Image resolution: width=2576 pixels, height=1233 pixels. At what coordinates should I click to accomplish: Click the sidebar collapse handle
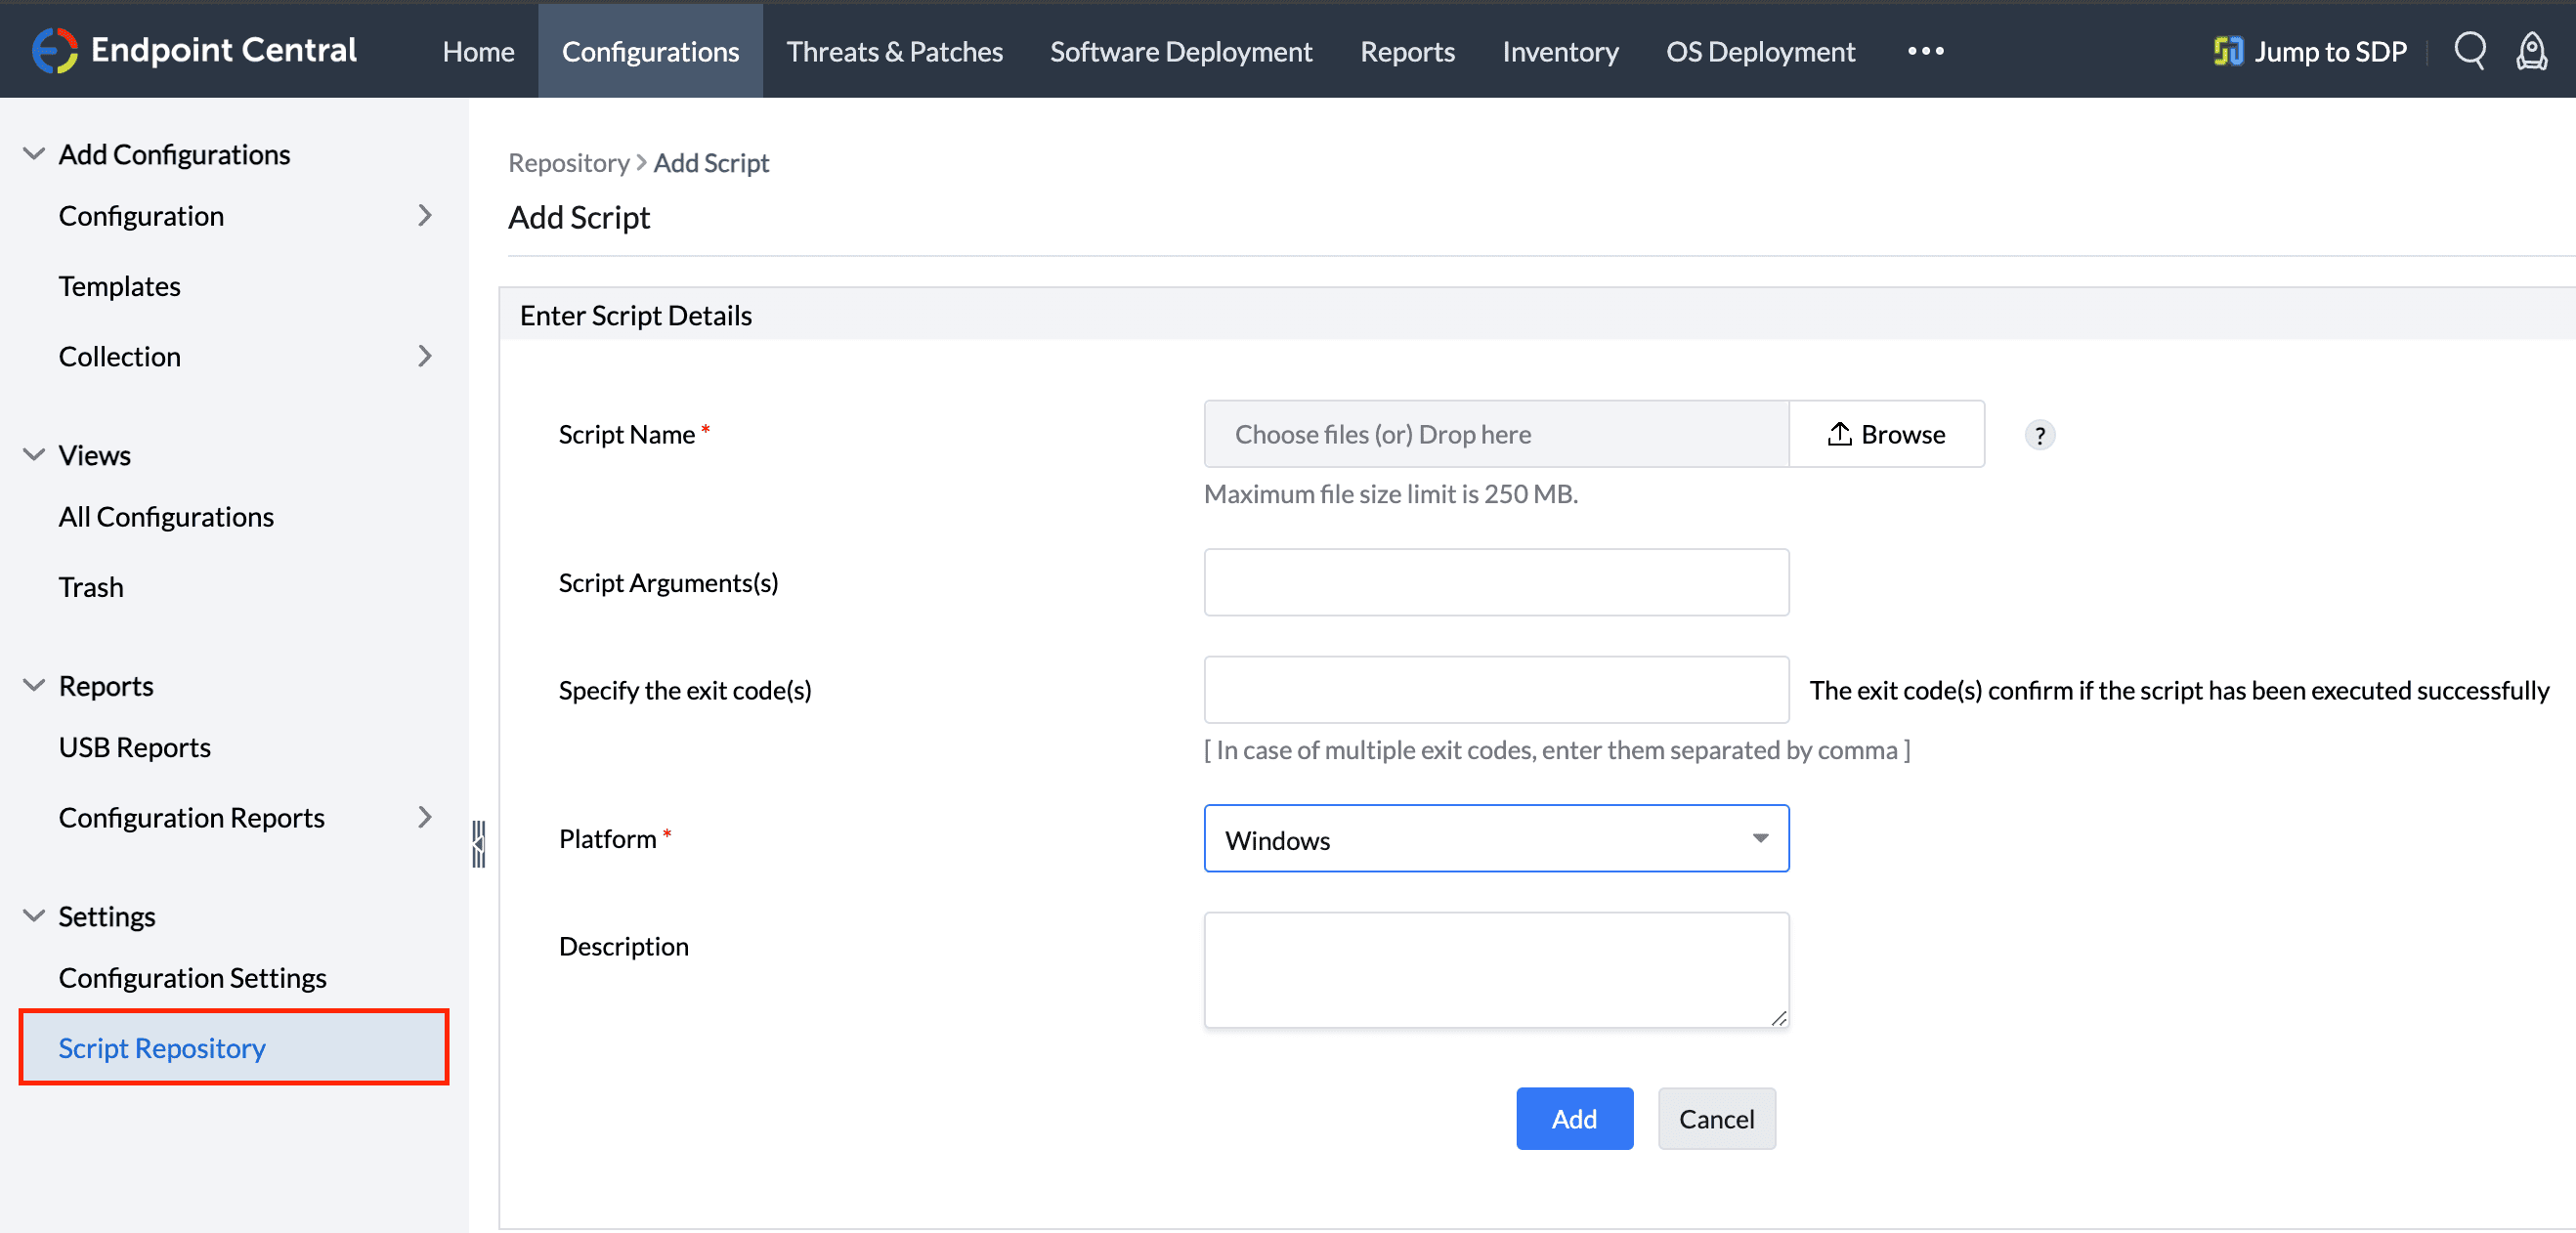pos(478,843)
